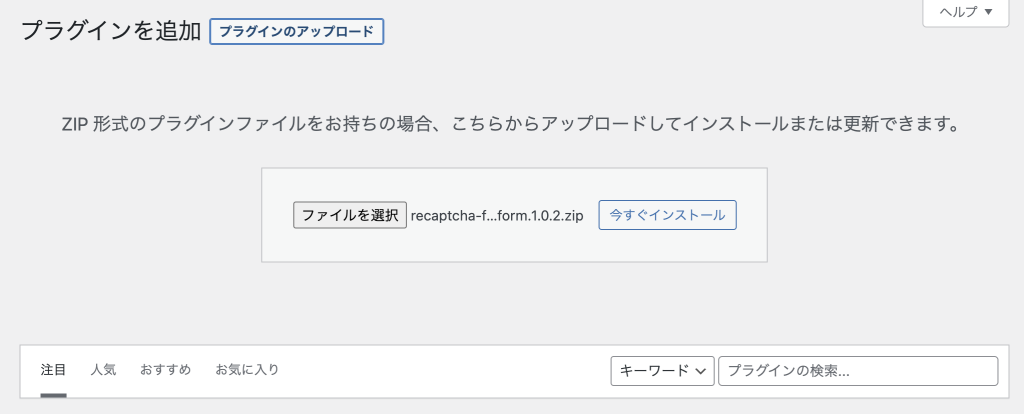The width and height of the screenshot is (1024, 414).
Task: Click empty space inside the upload form box
Action: [514, 245]
